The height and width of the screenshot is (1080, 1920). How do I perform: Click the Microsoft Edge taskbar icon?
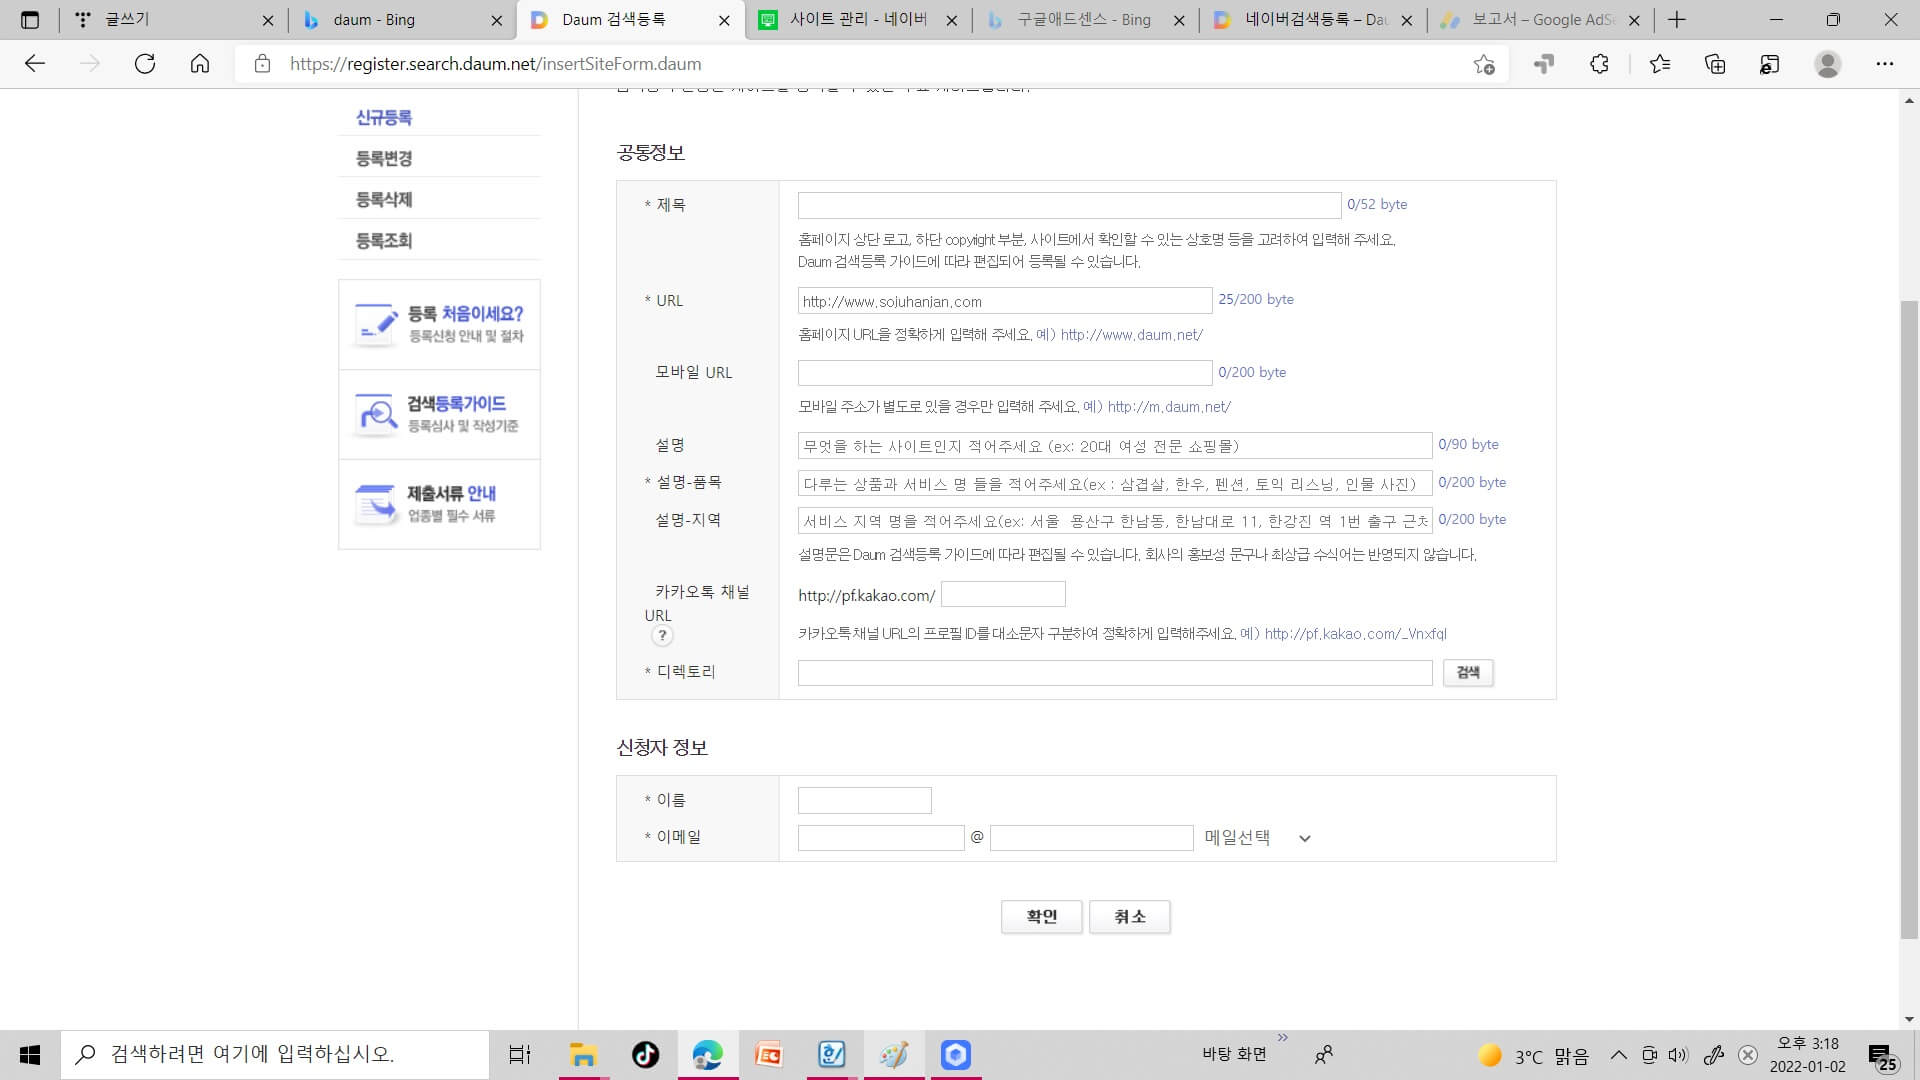(708, 1054)
